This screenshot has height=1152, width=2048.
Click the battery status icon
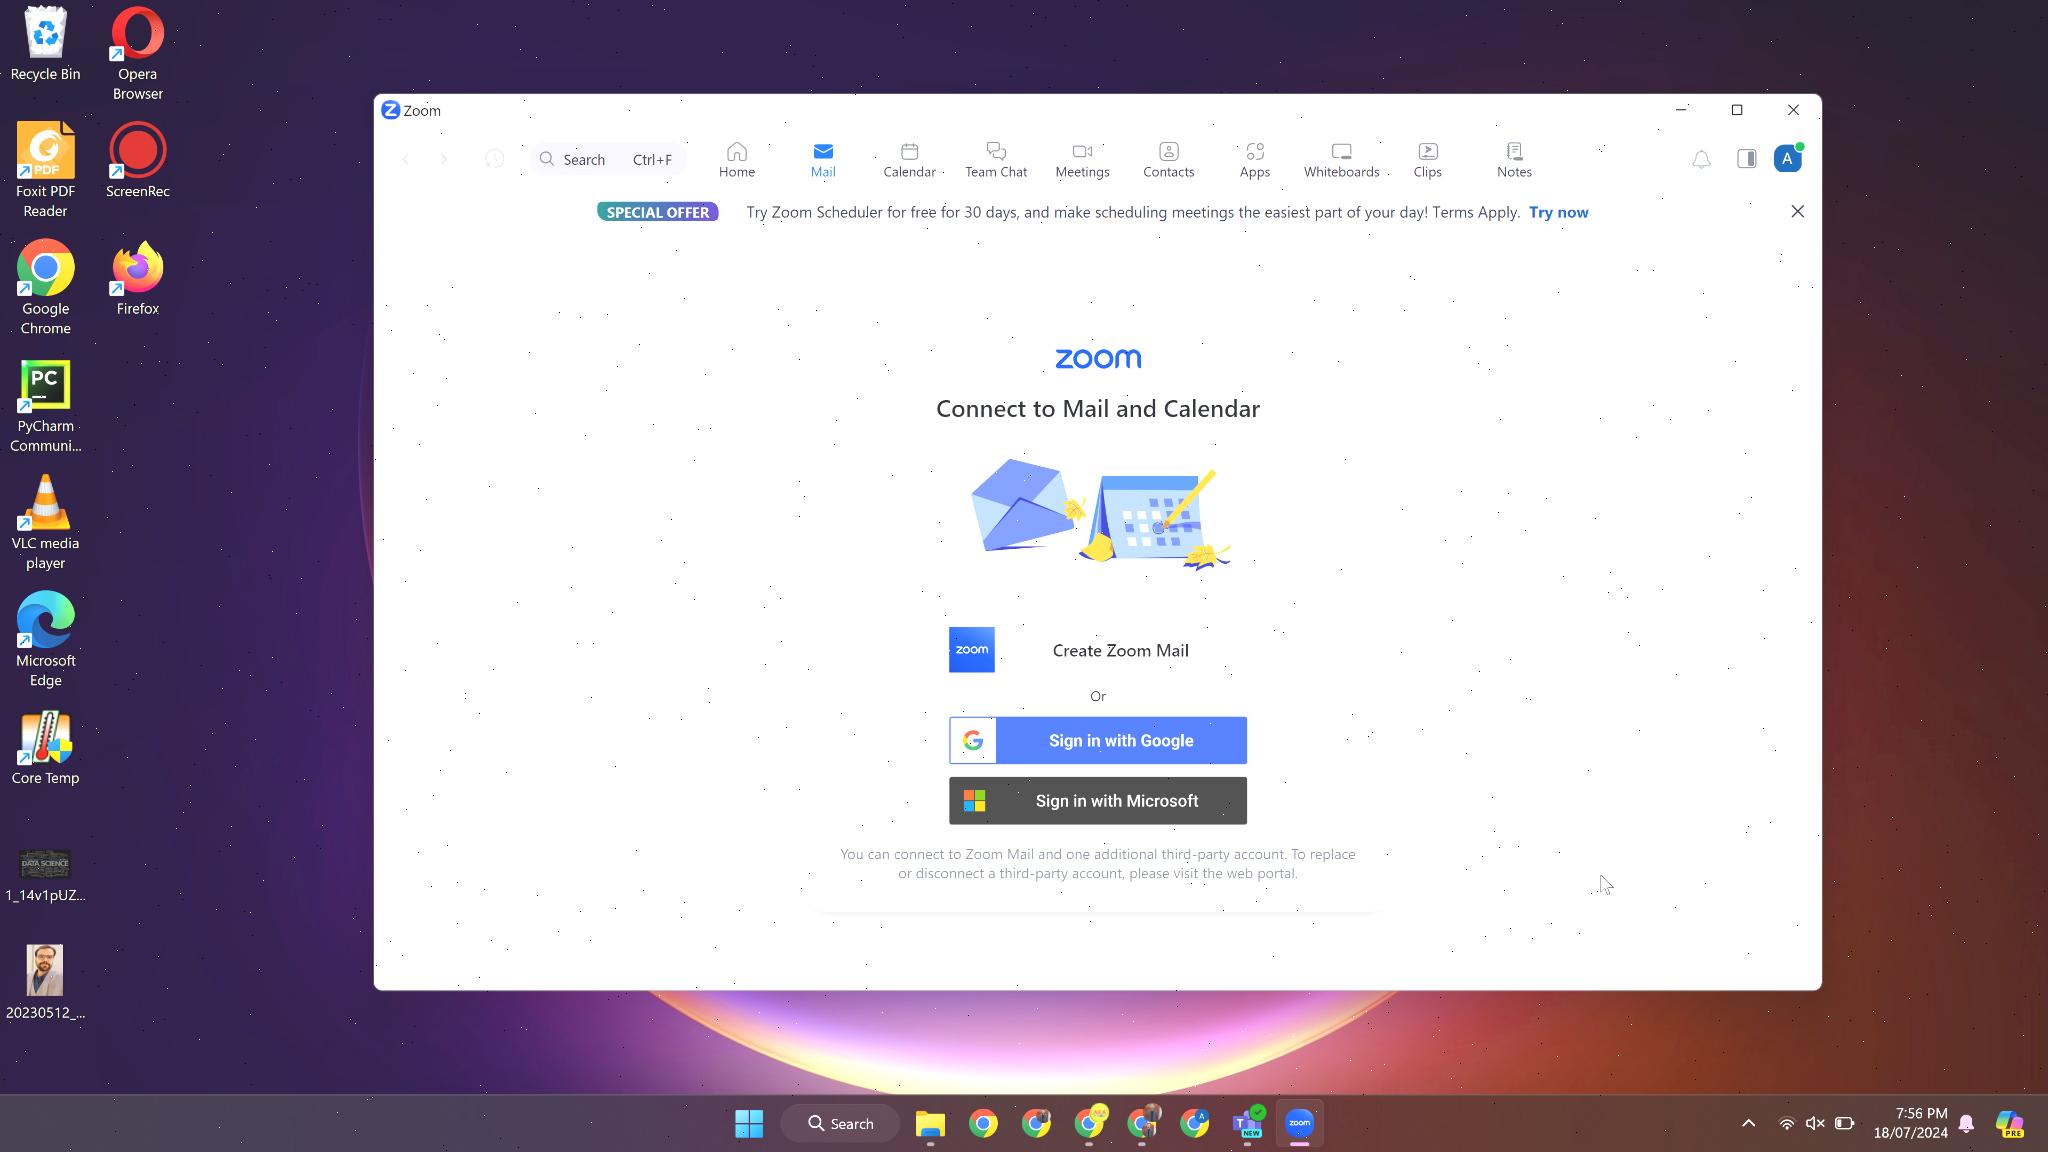[1844, 1123]
